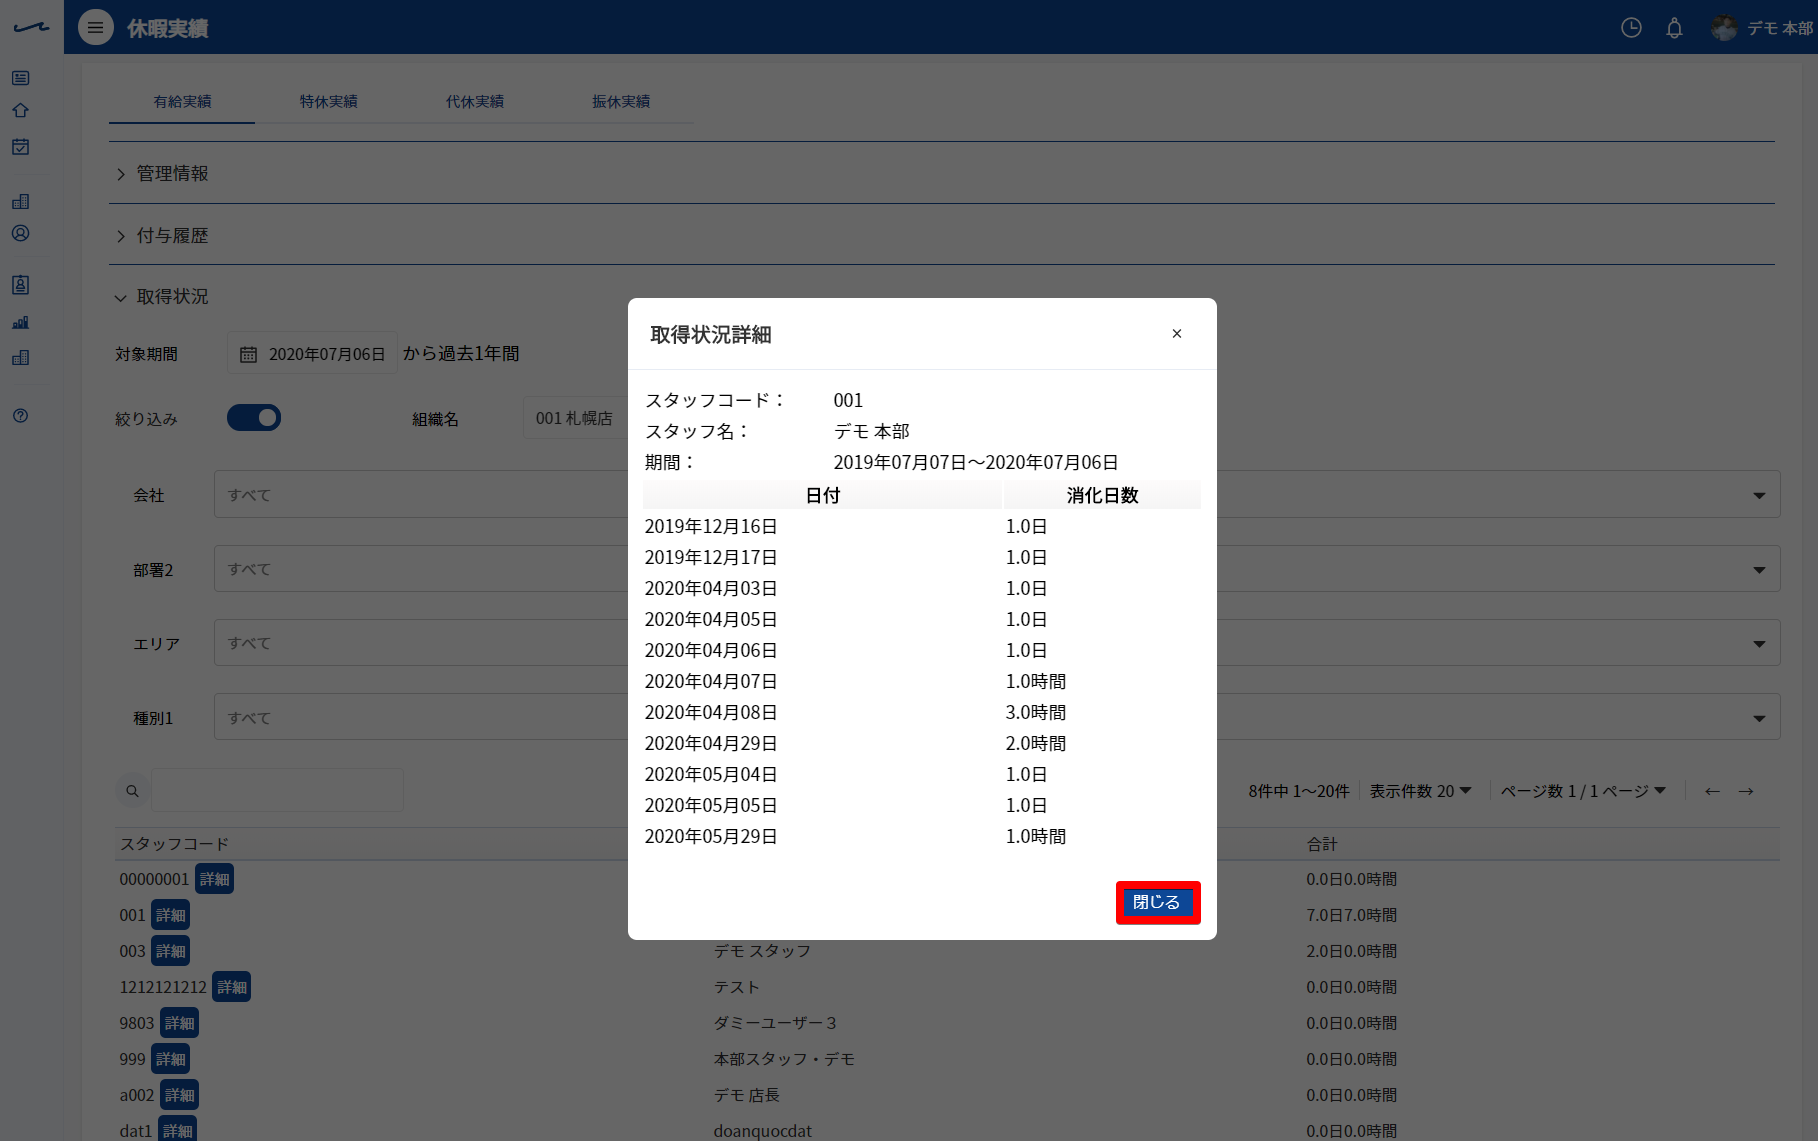This screenshot has width=1818, height=1141.
Task: Click the clock history icon in header
Action: [1631, 28]
